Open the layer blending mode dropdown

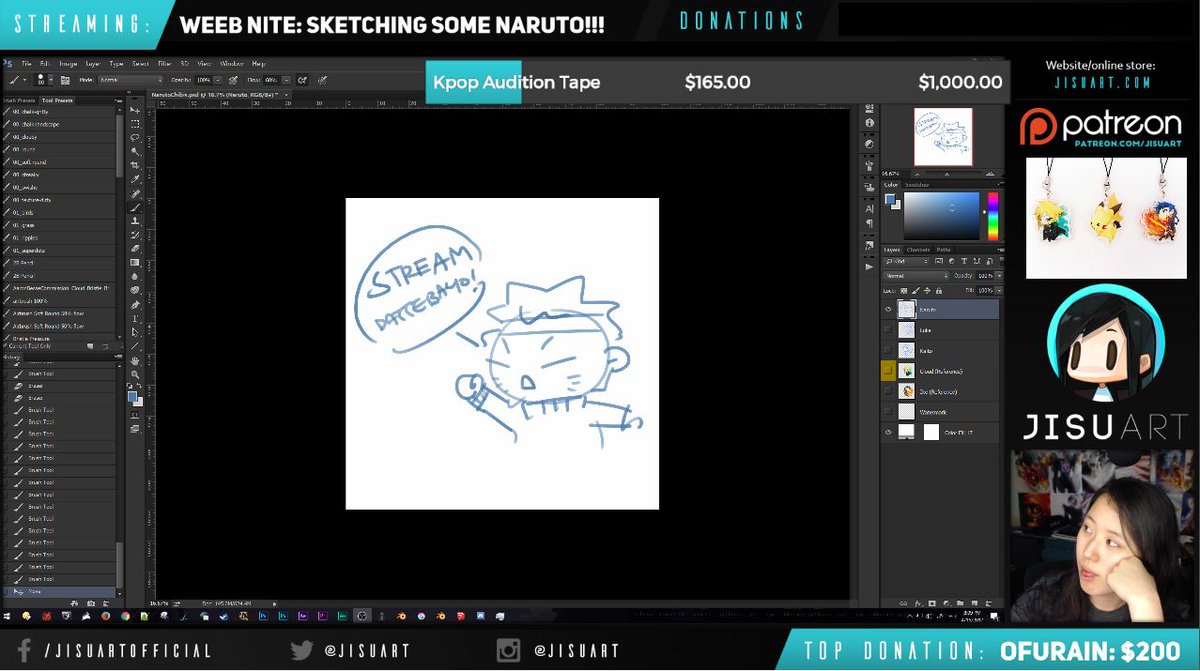(916, 276)
